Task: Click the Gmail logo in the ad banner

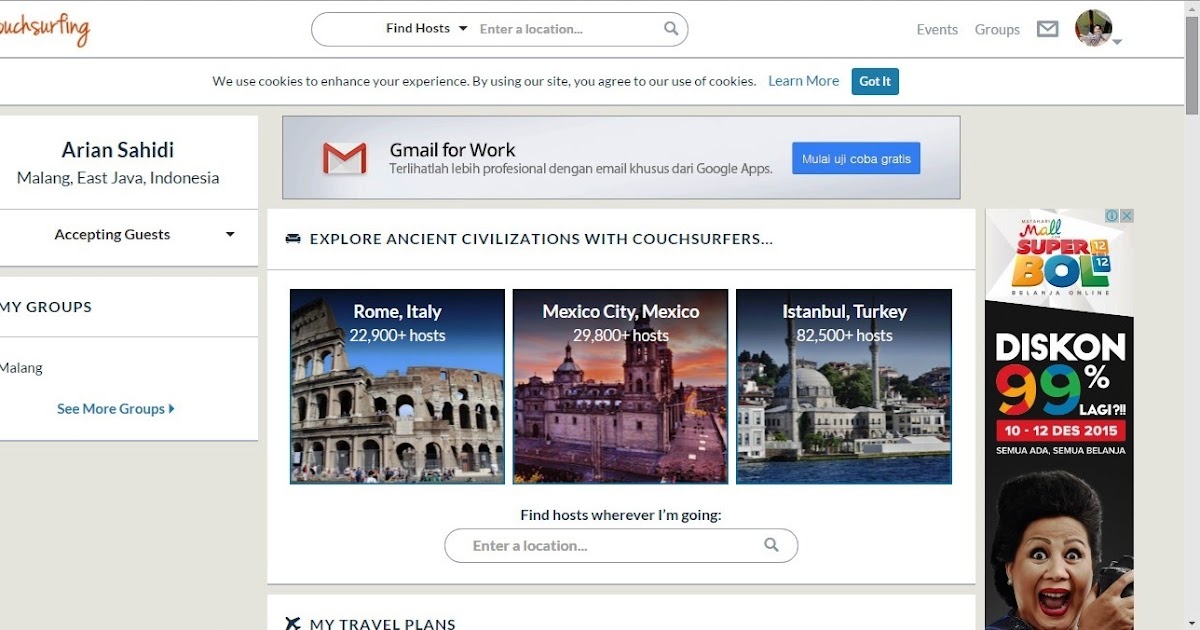Action: (344, 158)
